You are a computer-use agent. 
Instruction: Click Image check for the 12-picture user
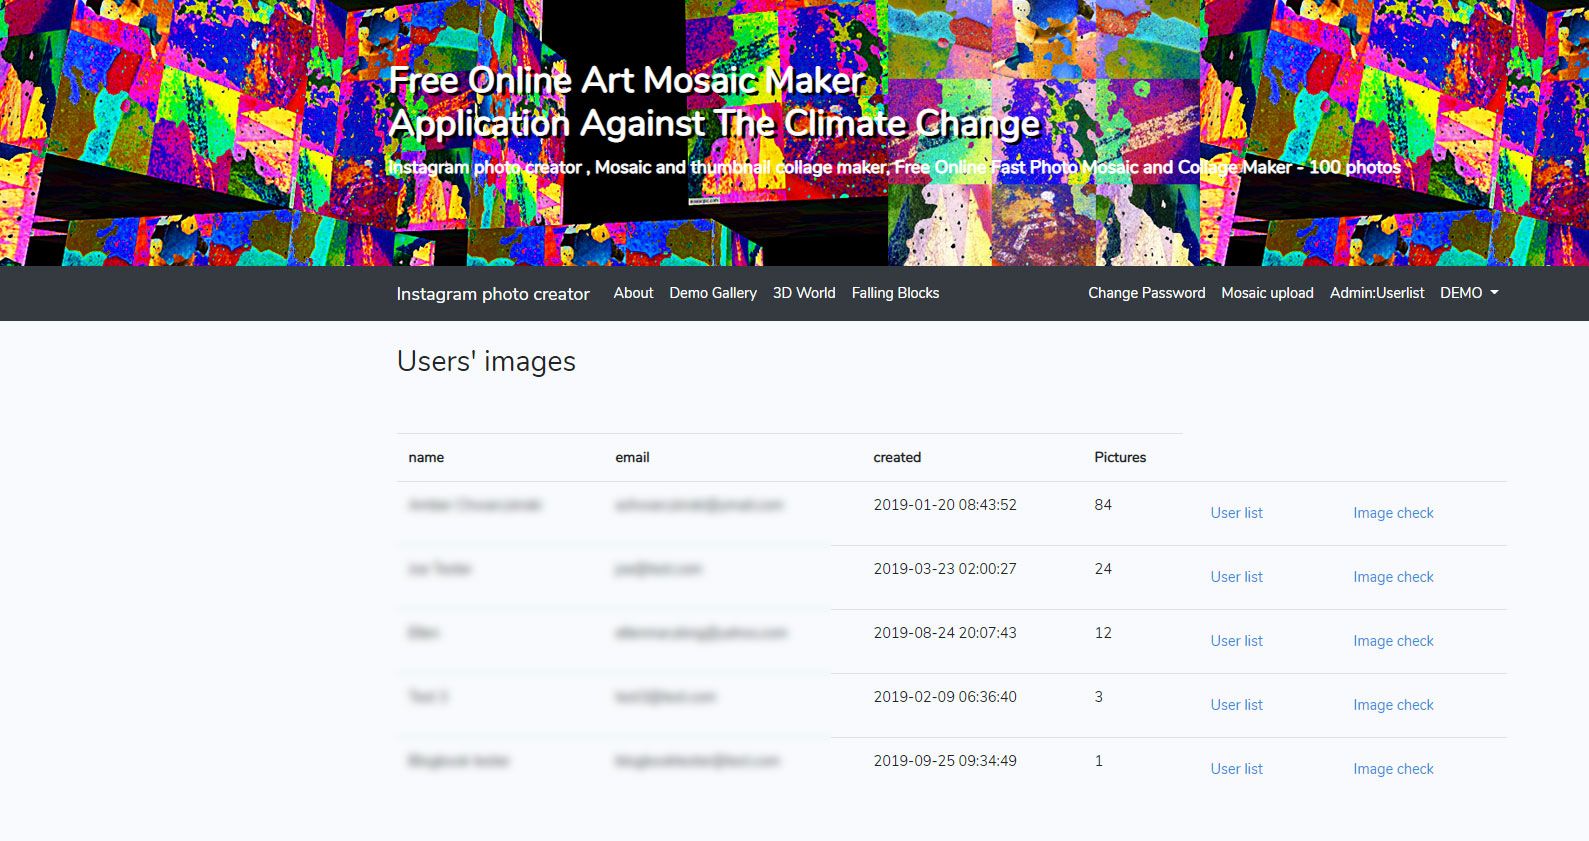(x=1393, y=641)
